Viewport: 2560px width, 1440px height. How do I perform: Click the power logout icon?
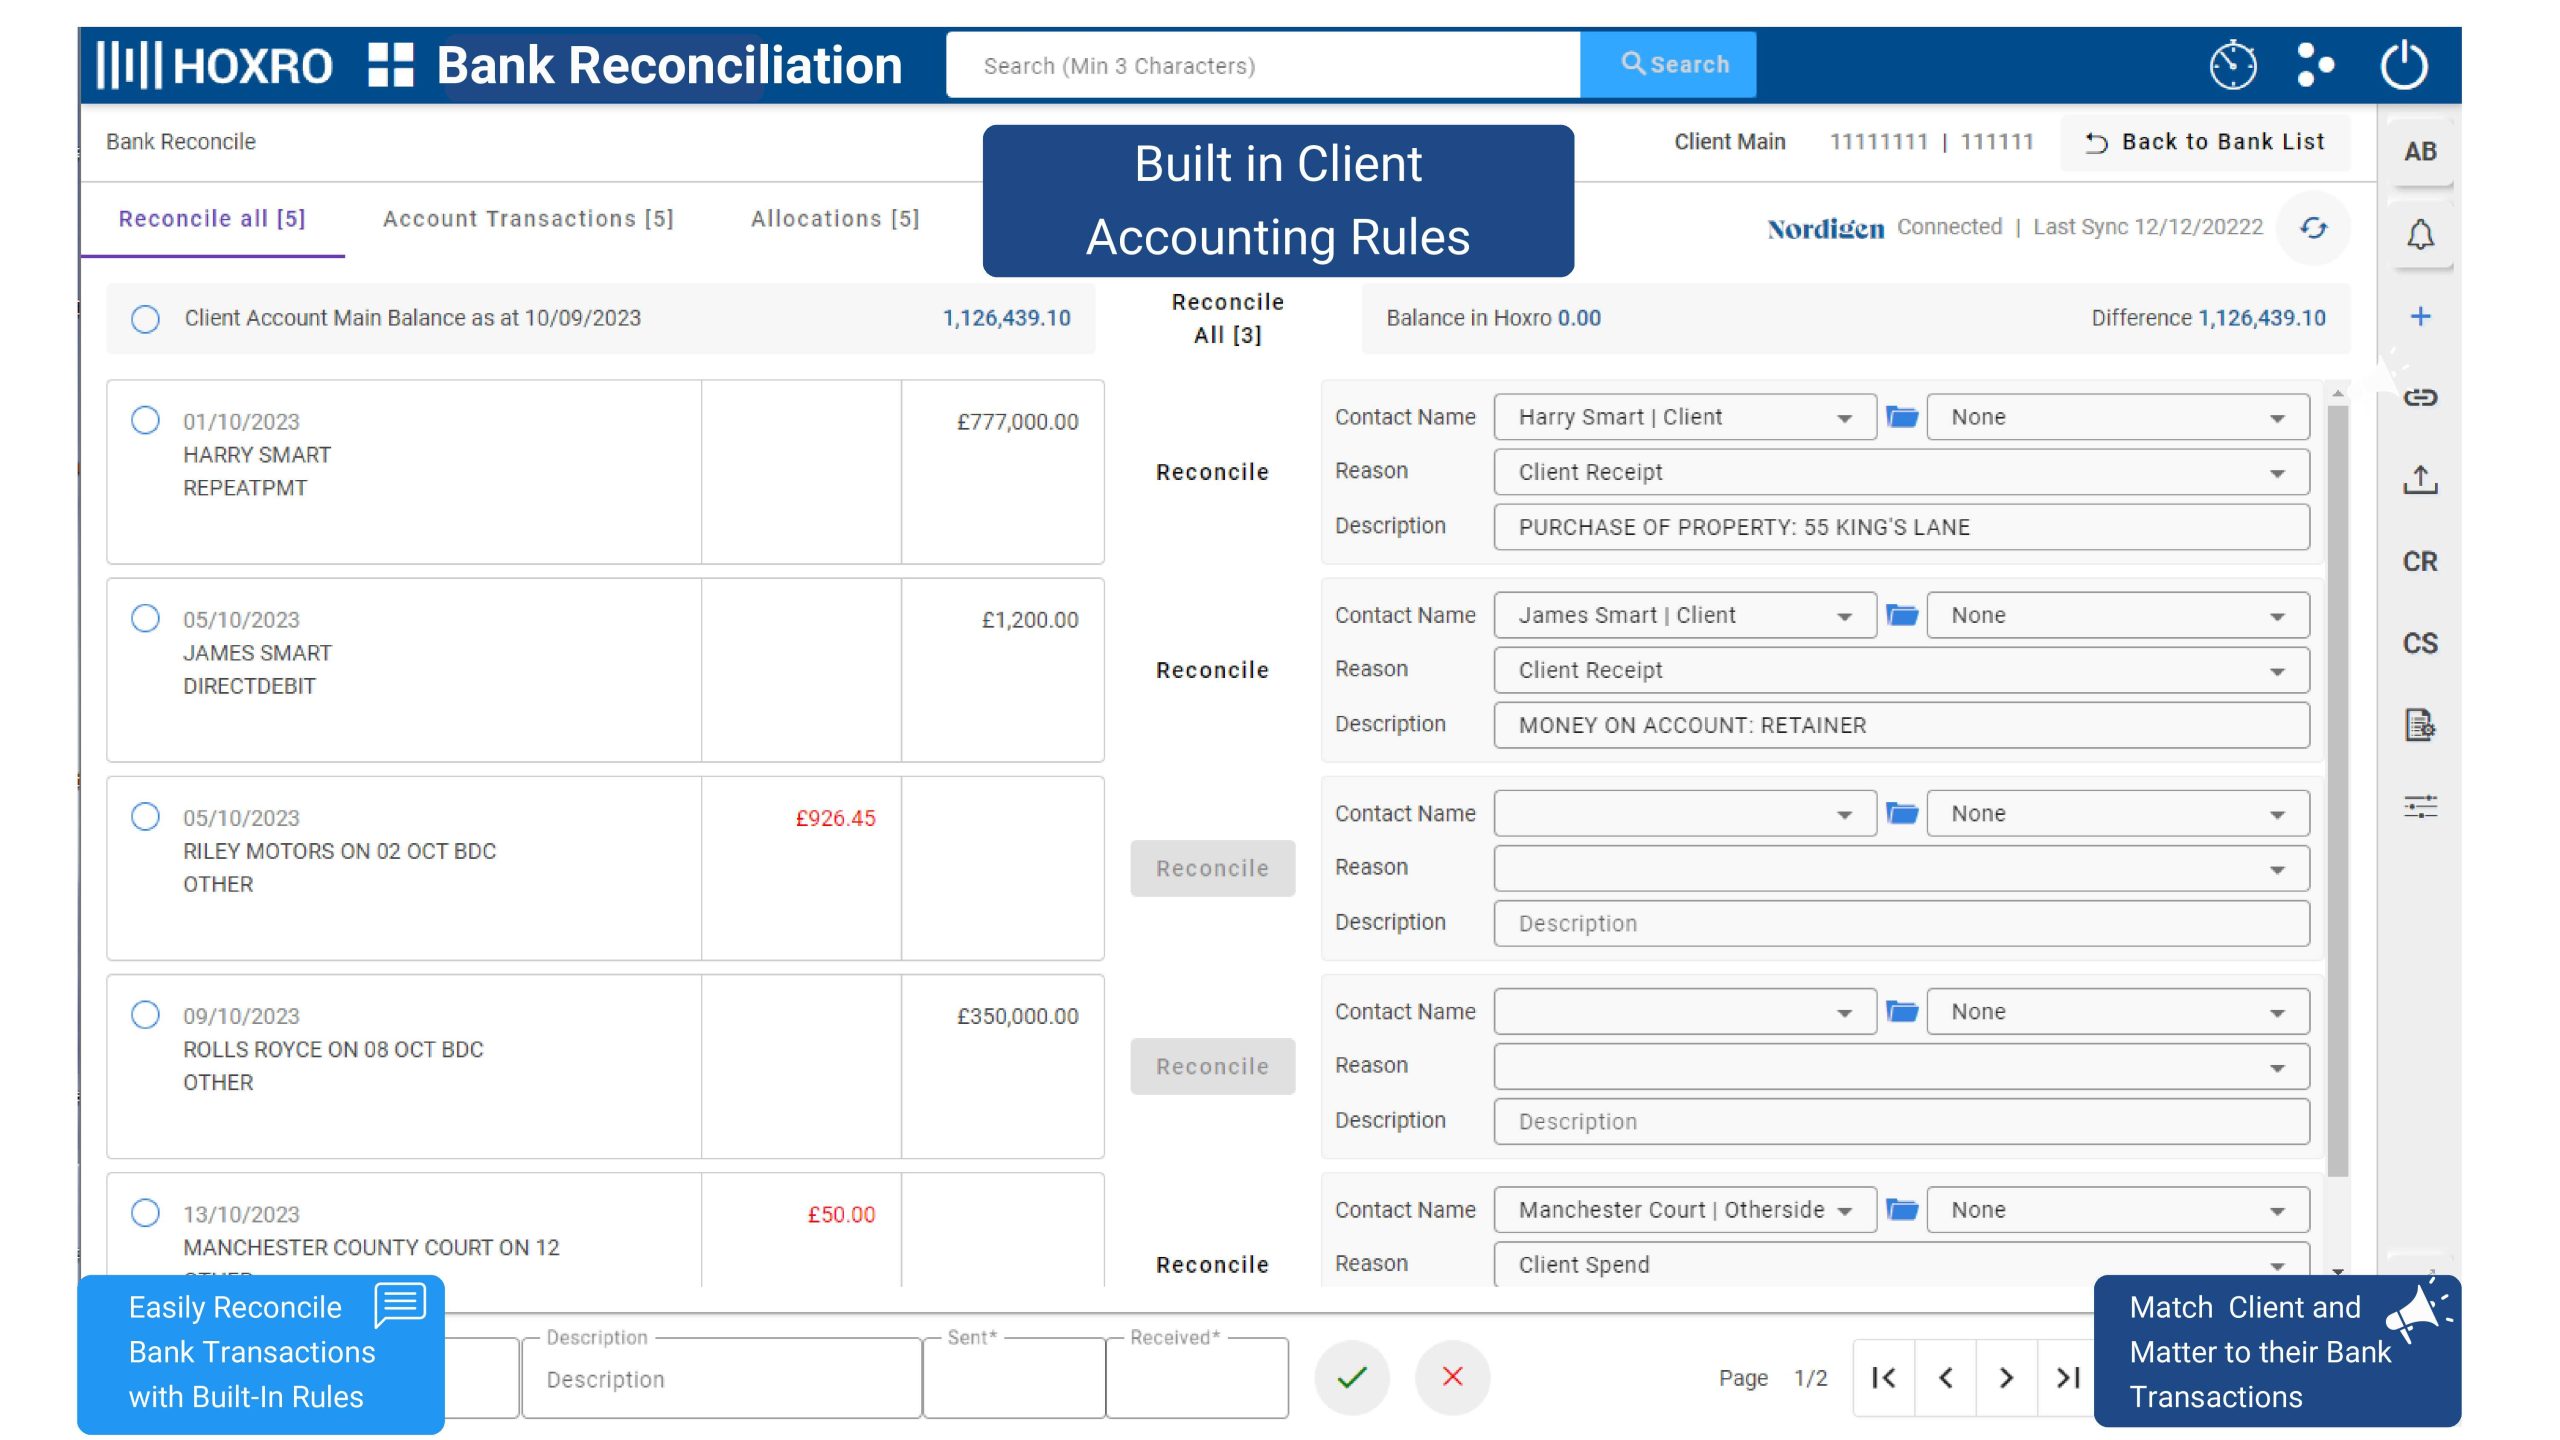[2403, 66]
